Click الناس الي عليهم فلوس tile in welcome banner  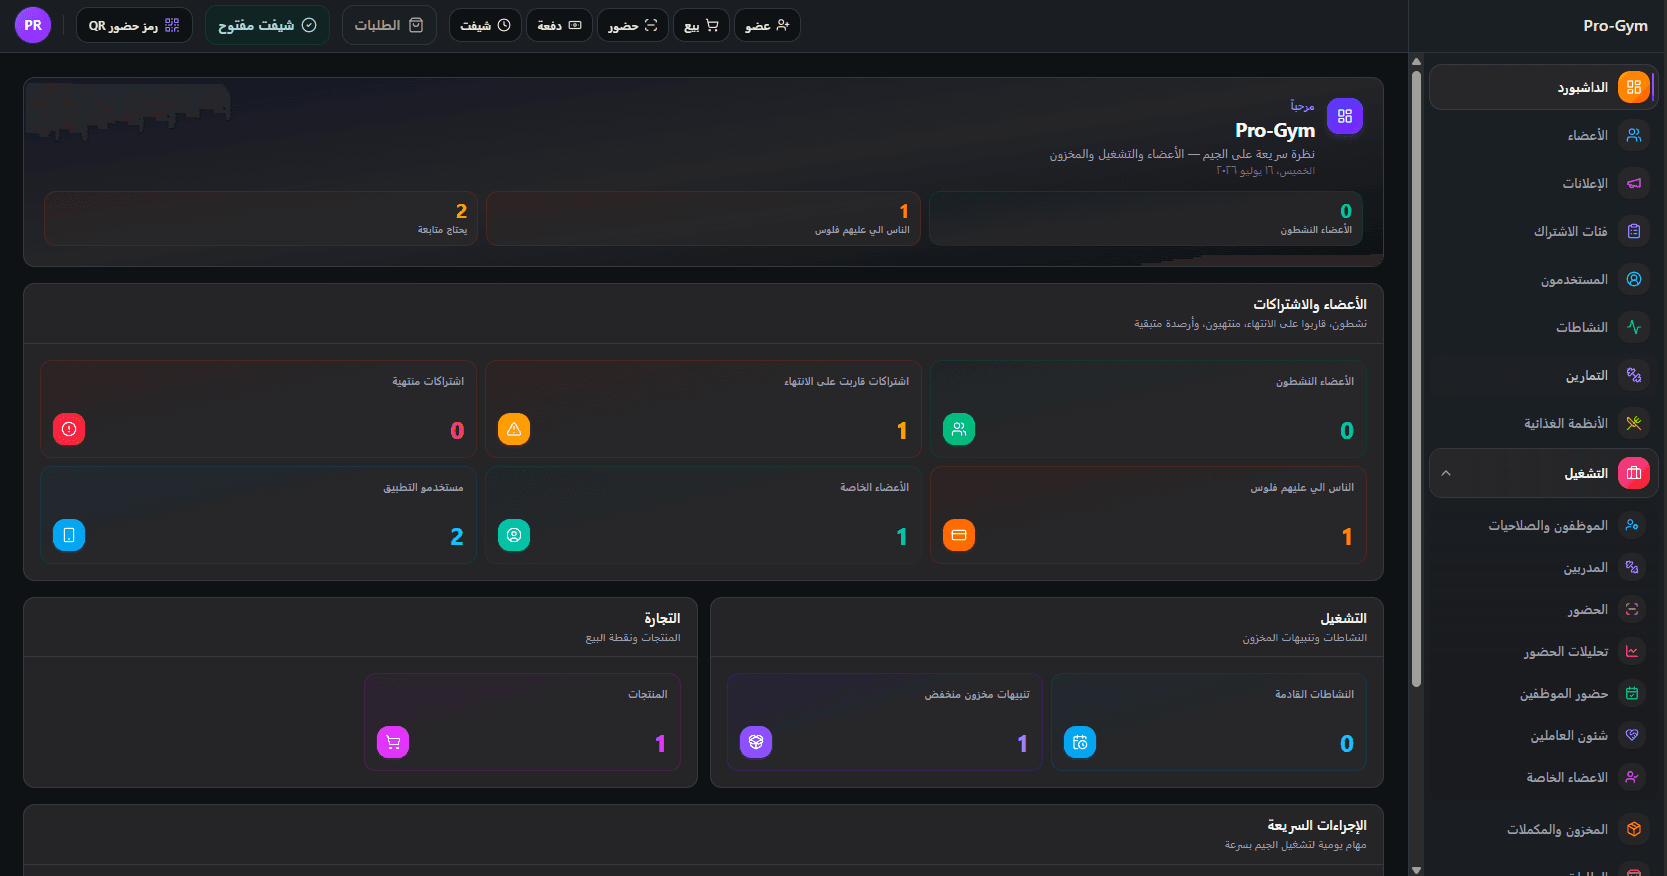click(x=703, y=218)
